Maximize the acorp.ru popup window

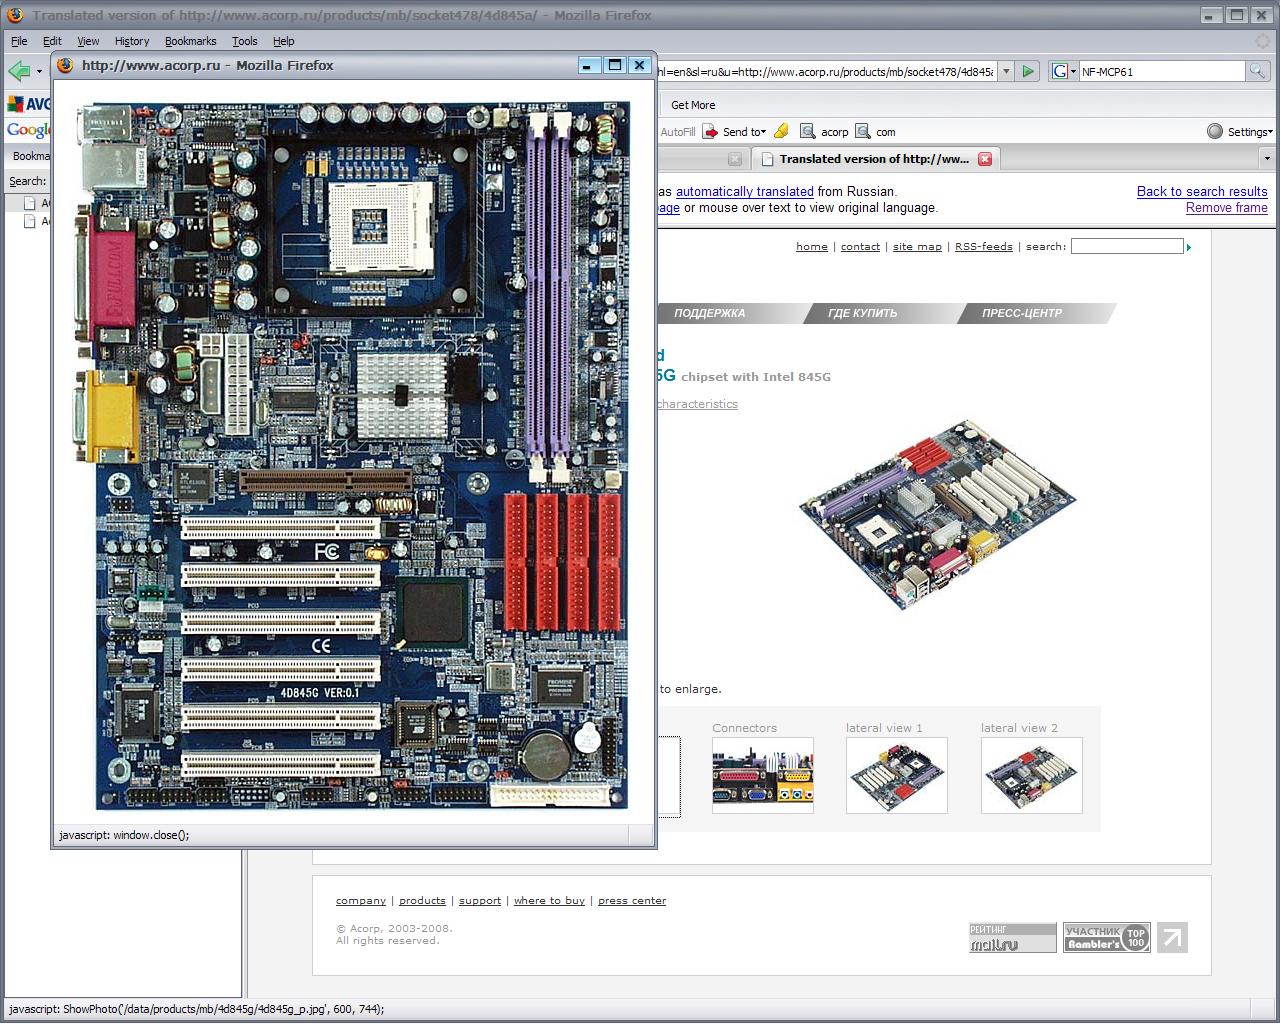(614, 66)
